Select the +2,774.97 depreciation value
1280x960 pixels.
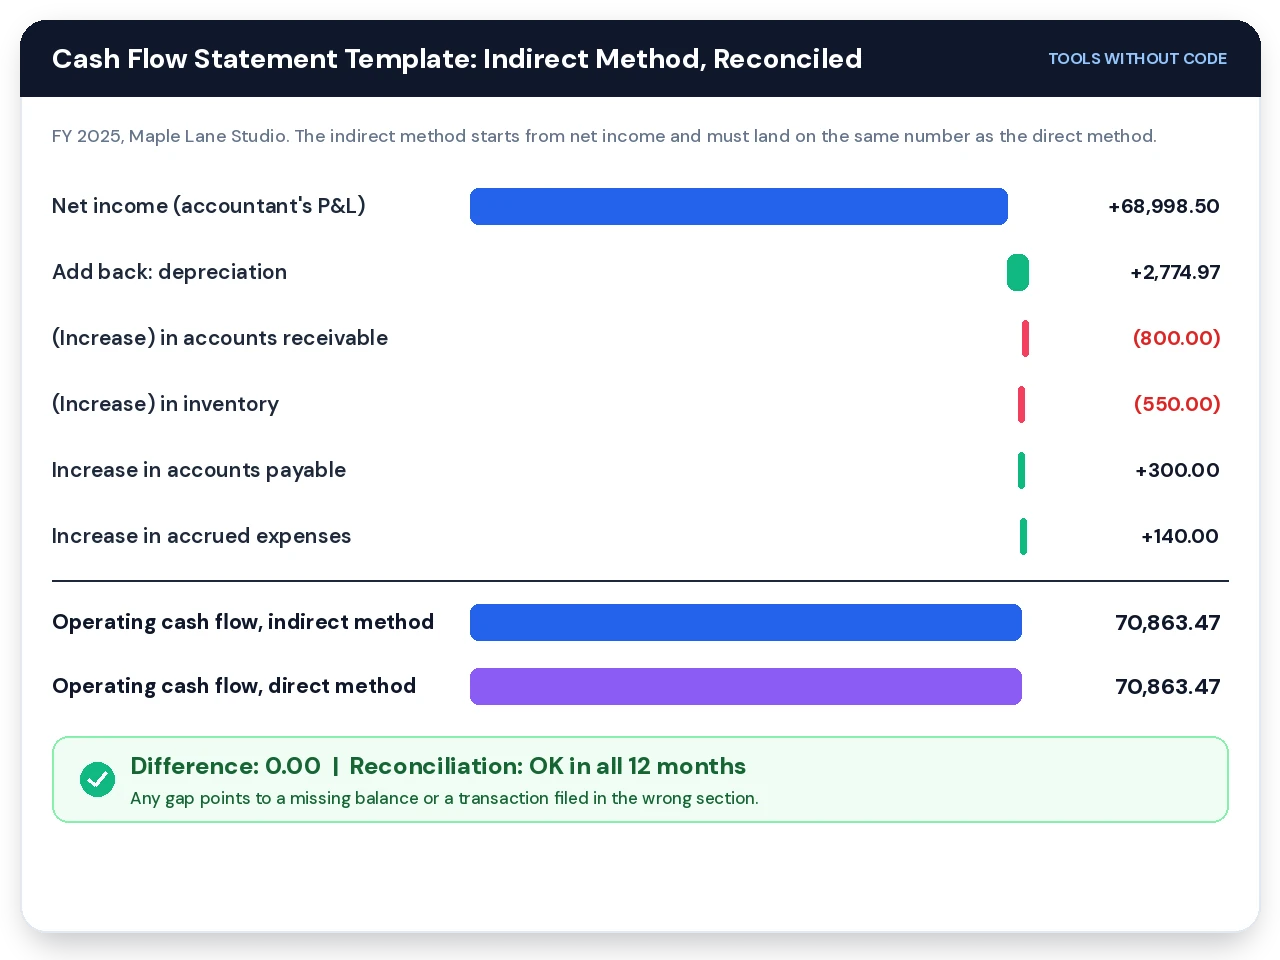click(x=1175, y=272)
